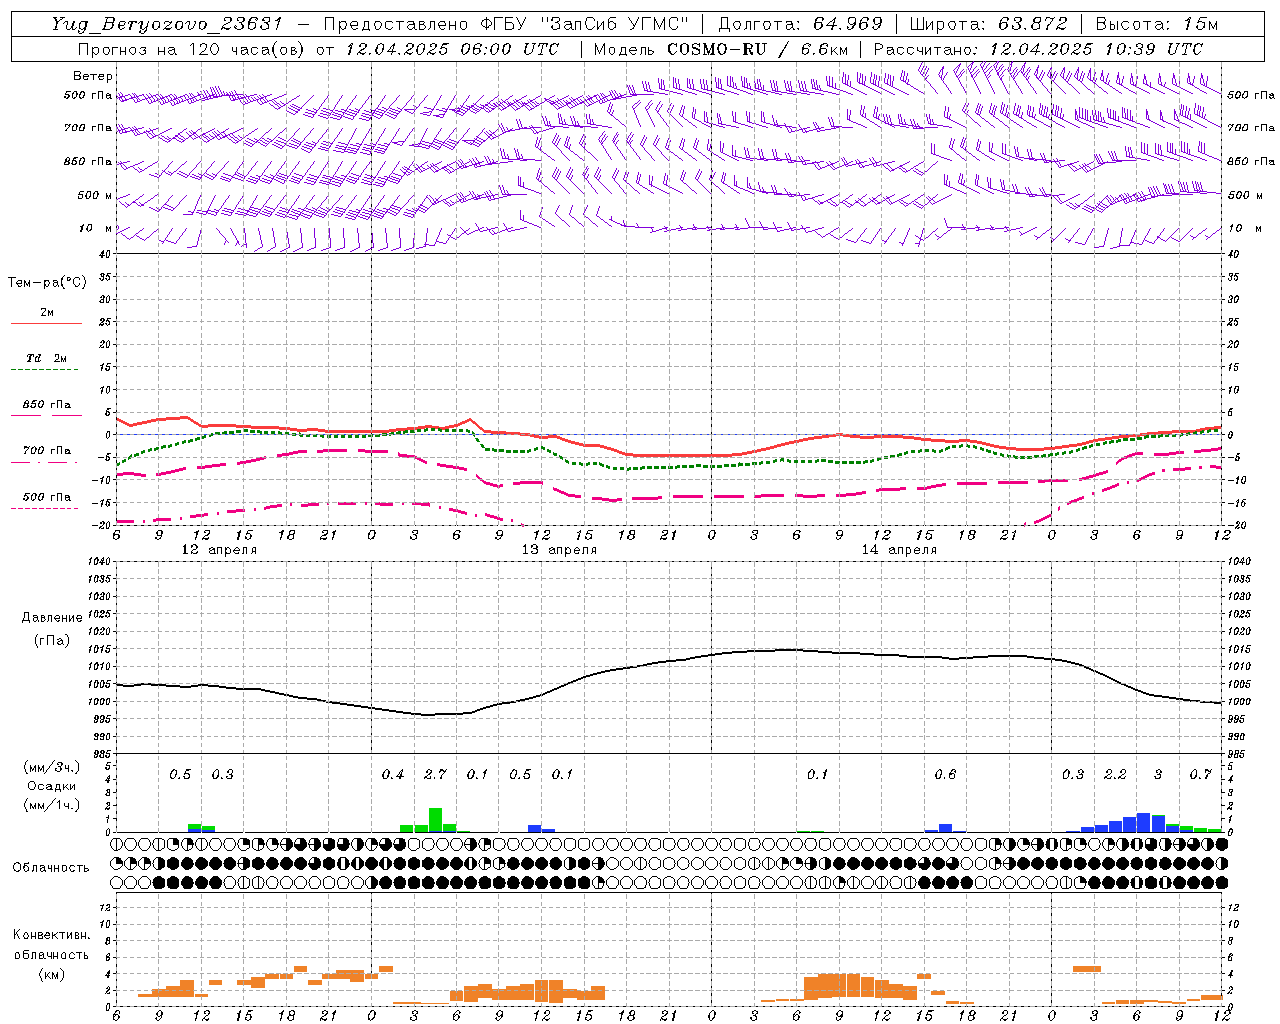Click the Td 2м legend label
The height and width of the screenshot is (1024, 1280).
tap(46, 358)
